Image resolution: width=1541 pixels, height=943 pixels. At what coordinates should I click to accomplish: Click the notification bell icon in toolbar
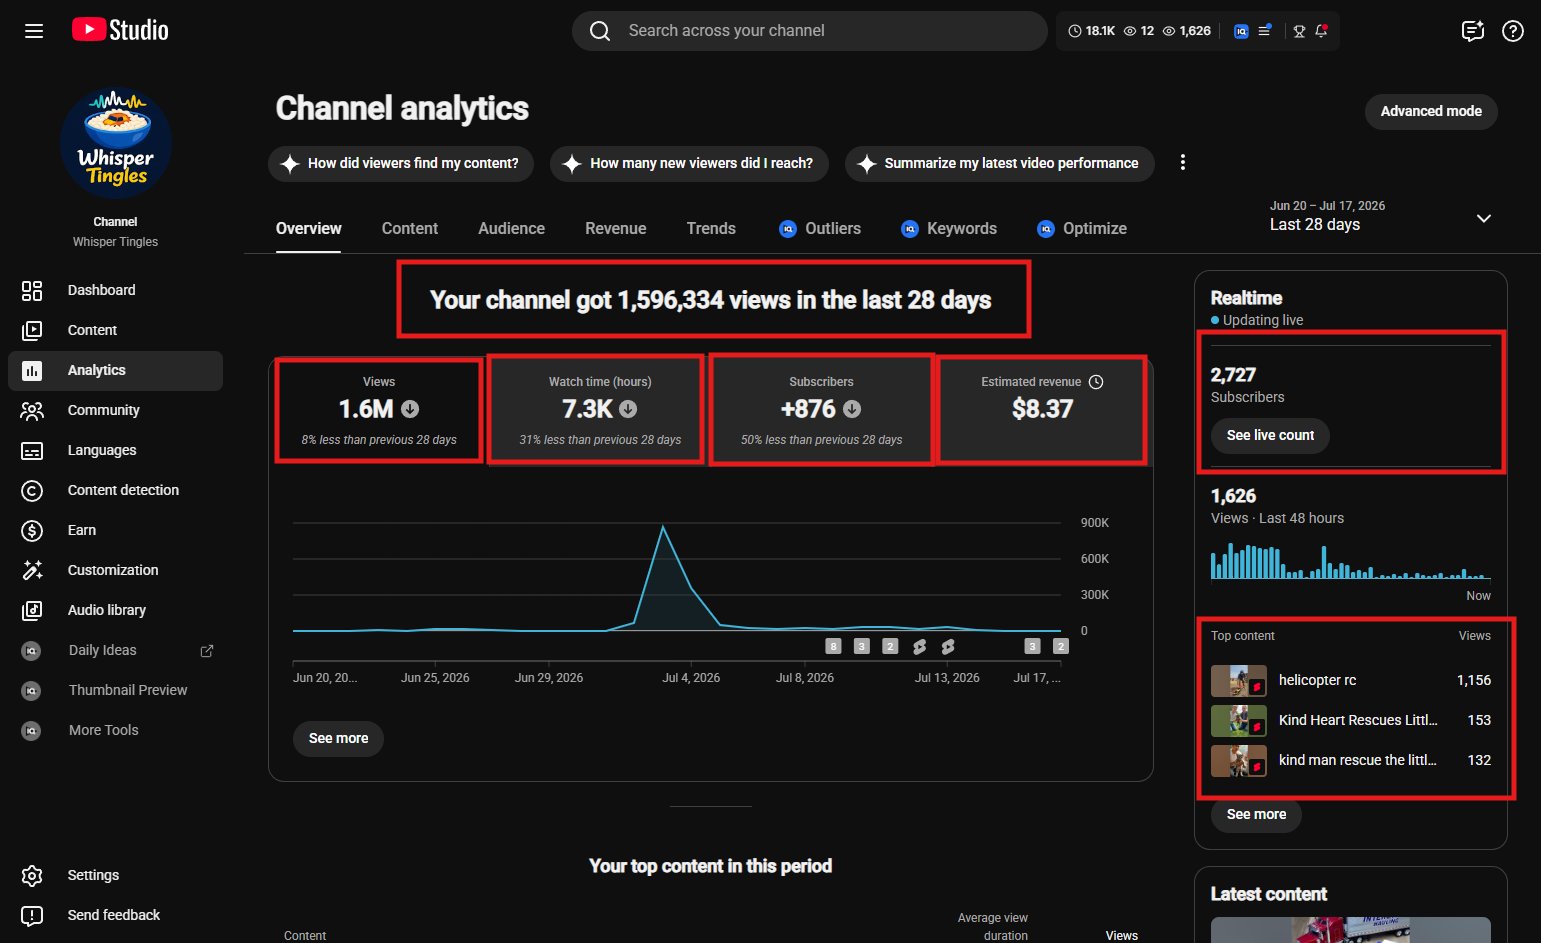pos(1321,31)
